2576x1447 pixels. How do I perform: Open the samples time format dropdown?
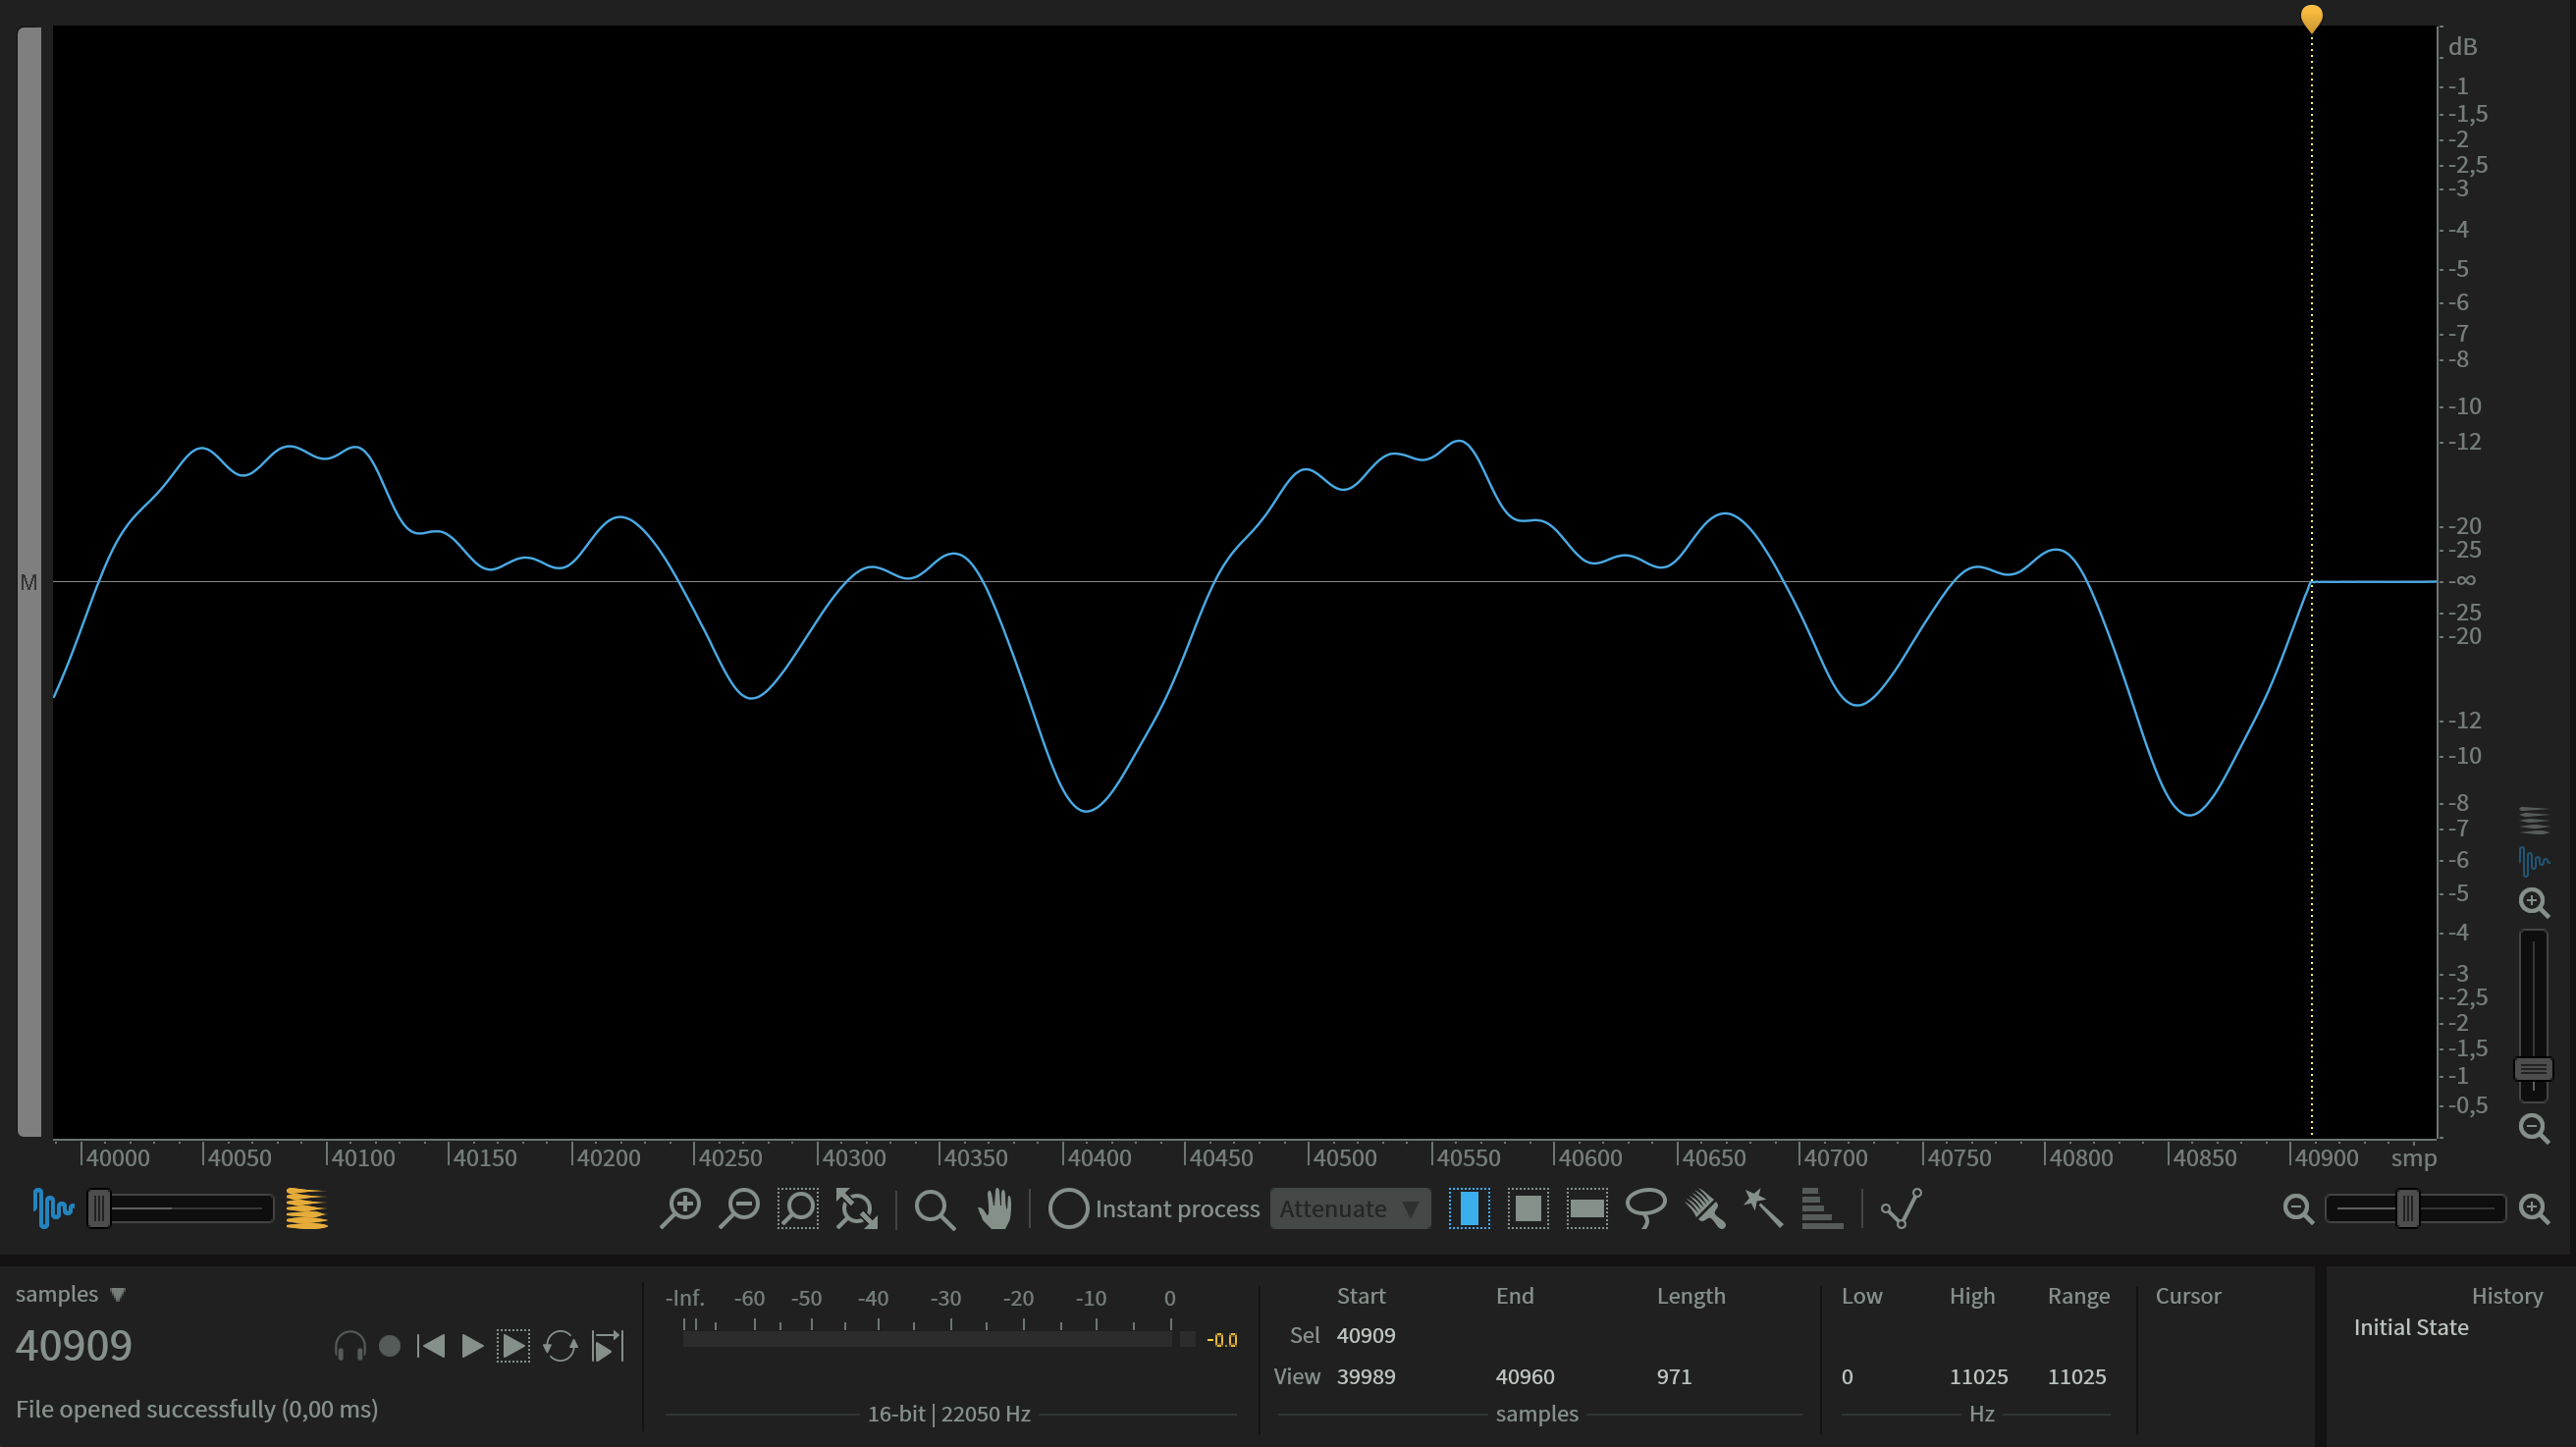tap(70, 1294)
